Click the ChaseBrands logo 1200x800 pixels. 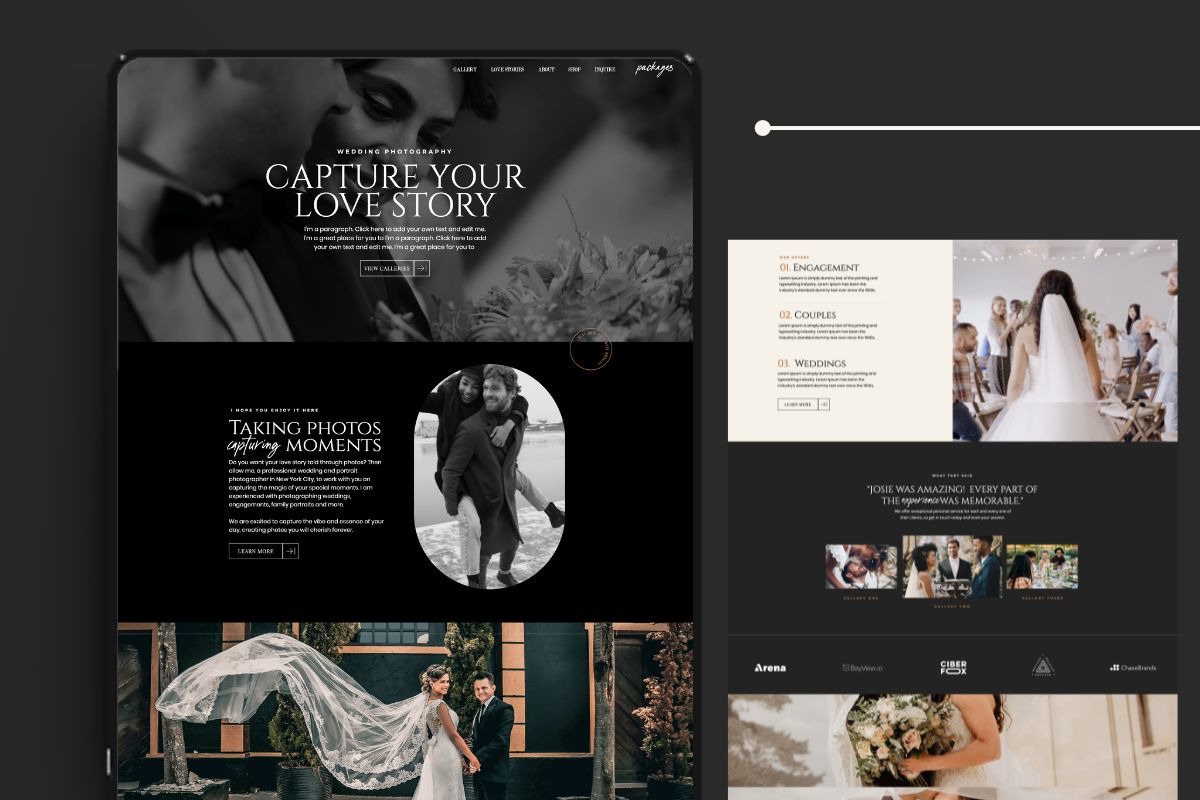1133,667
